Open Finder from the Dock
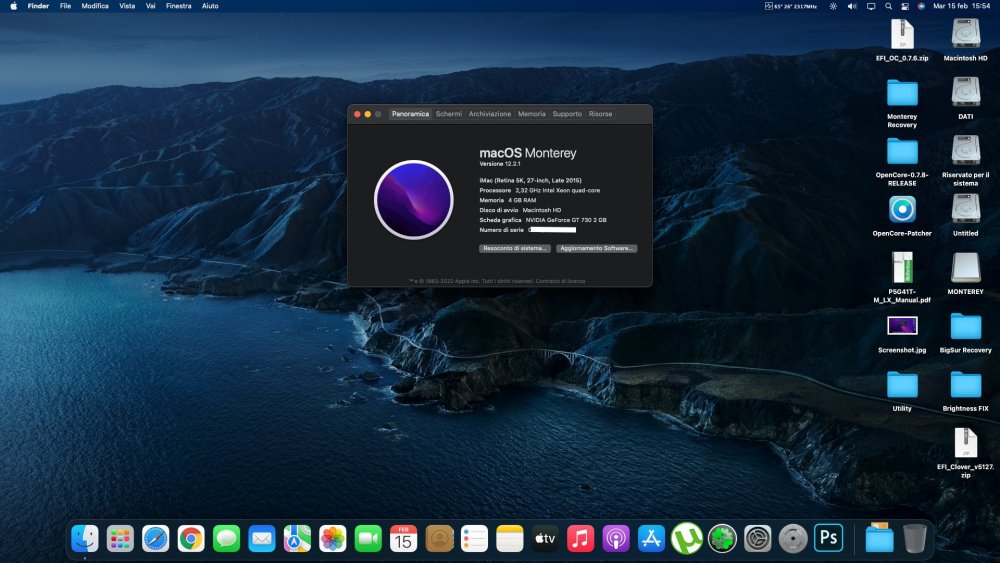1000x563 pixels. tap(85, 539)
